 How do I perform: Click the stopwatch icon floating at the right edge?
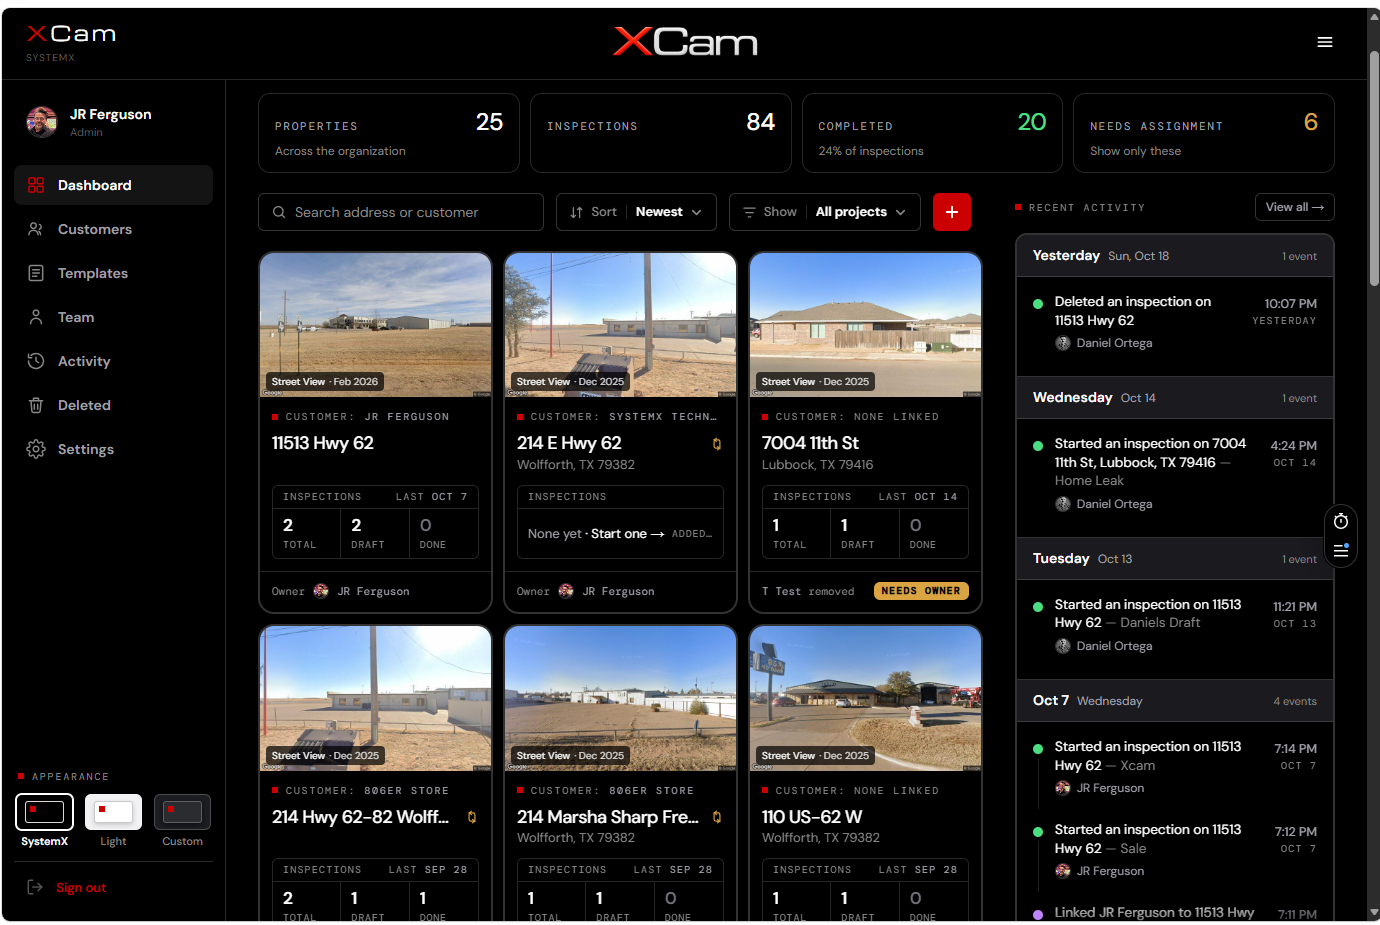pyautogui.click(x=1341, y=521)
